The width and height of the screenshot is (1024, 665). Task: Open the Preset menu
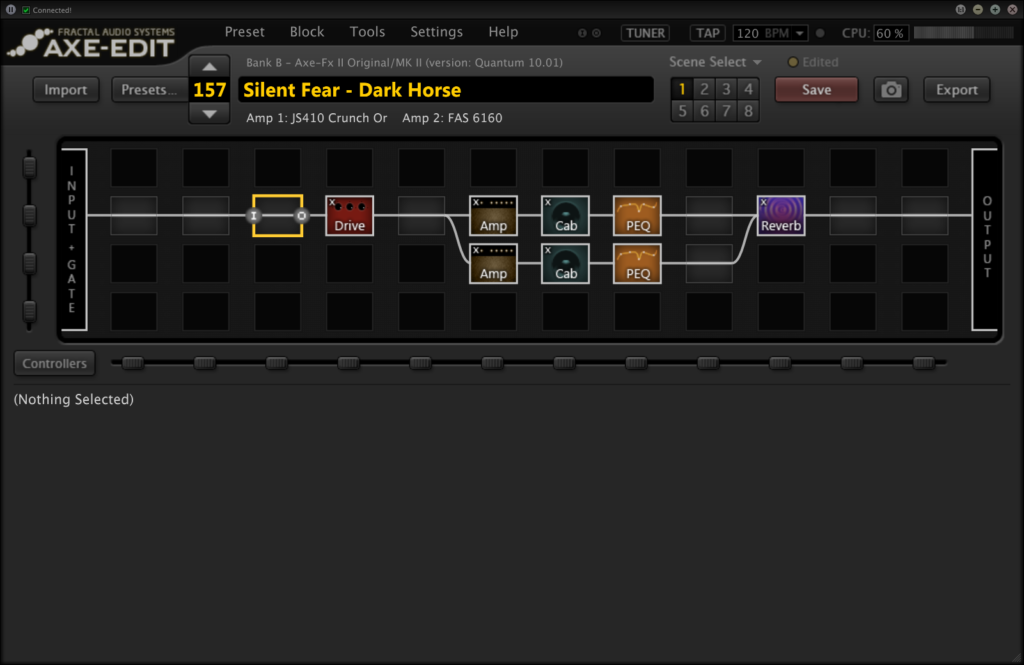tap(244, 32)
